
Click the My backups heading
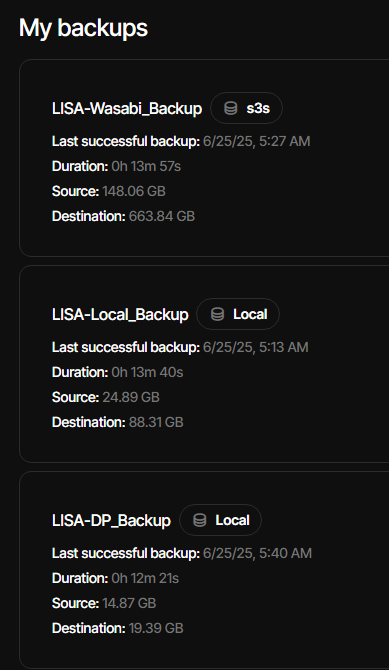(83, 28)
